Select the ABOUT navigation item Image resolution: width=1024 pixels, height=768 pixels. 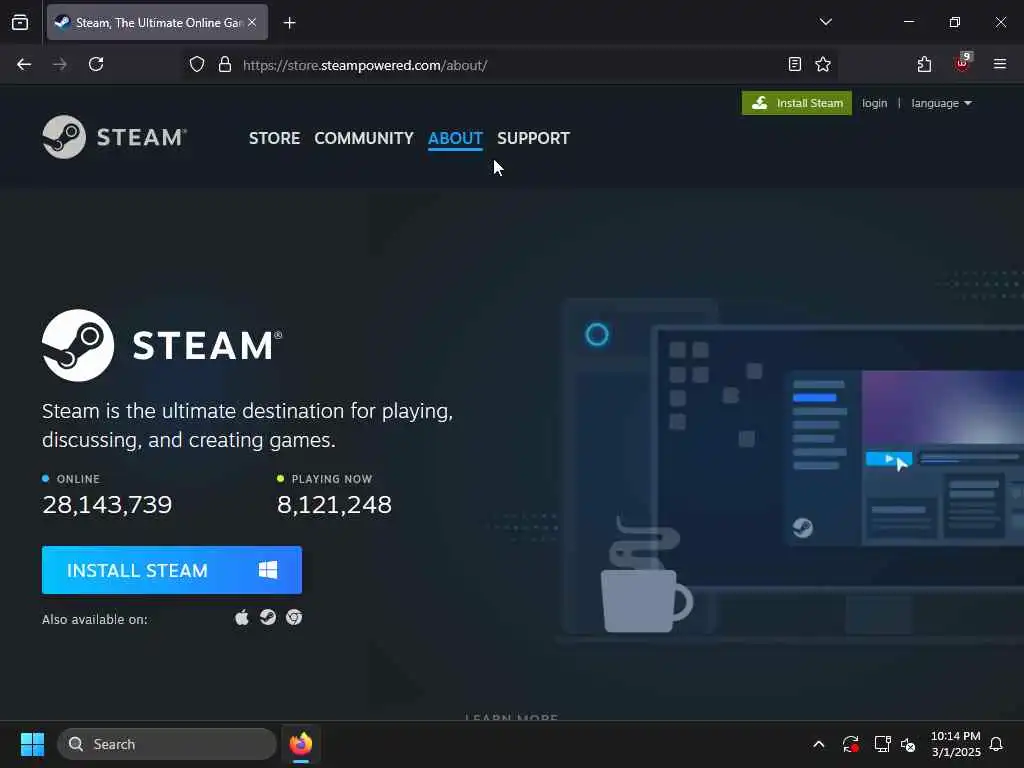[x=455, y=138]
